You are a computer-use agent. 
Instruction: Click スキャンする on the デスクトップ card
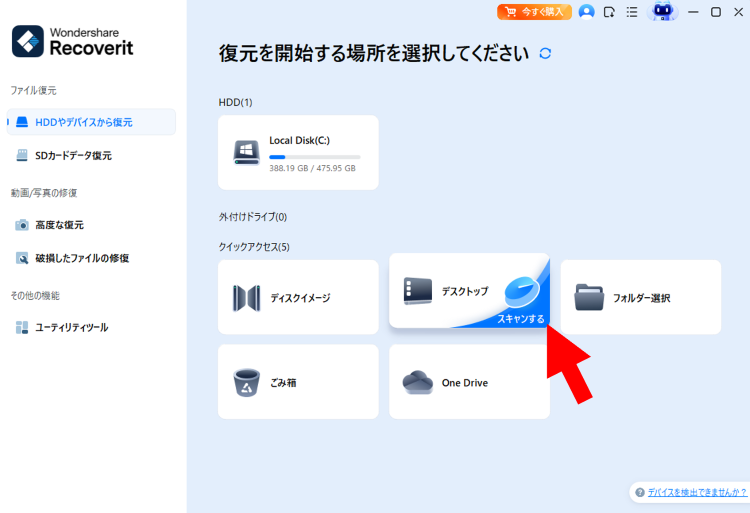521,318
